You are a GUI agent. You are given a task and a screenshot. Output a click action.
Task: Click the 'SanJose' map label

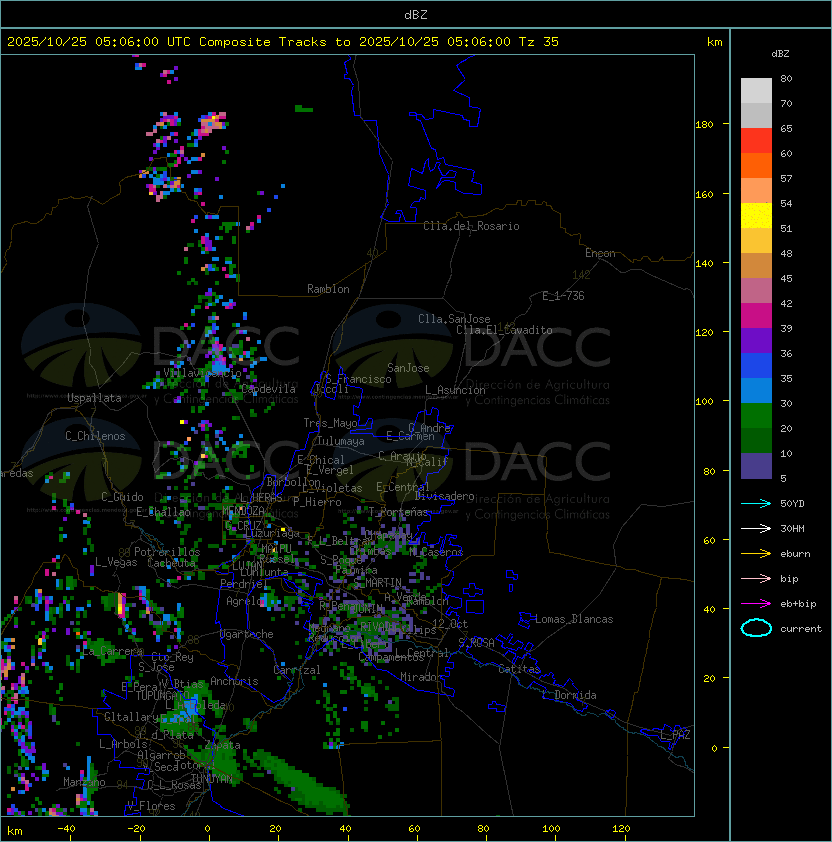tap(408, 368)
